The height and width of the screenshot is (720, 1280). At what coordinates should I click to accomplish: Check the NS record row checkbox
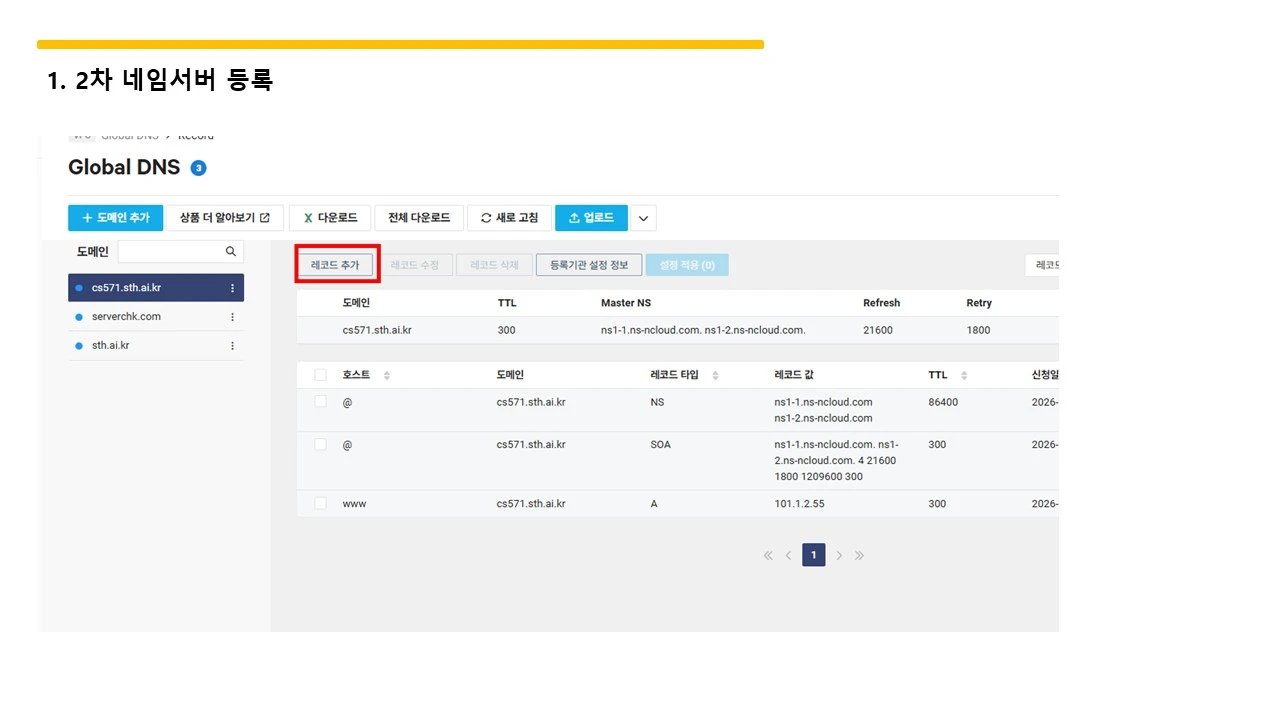tap(321, 402)
